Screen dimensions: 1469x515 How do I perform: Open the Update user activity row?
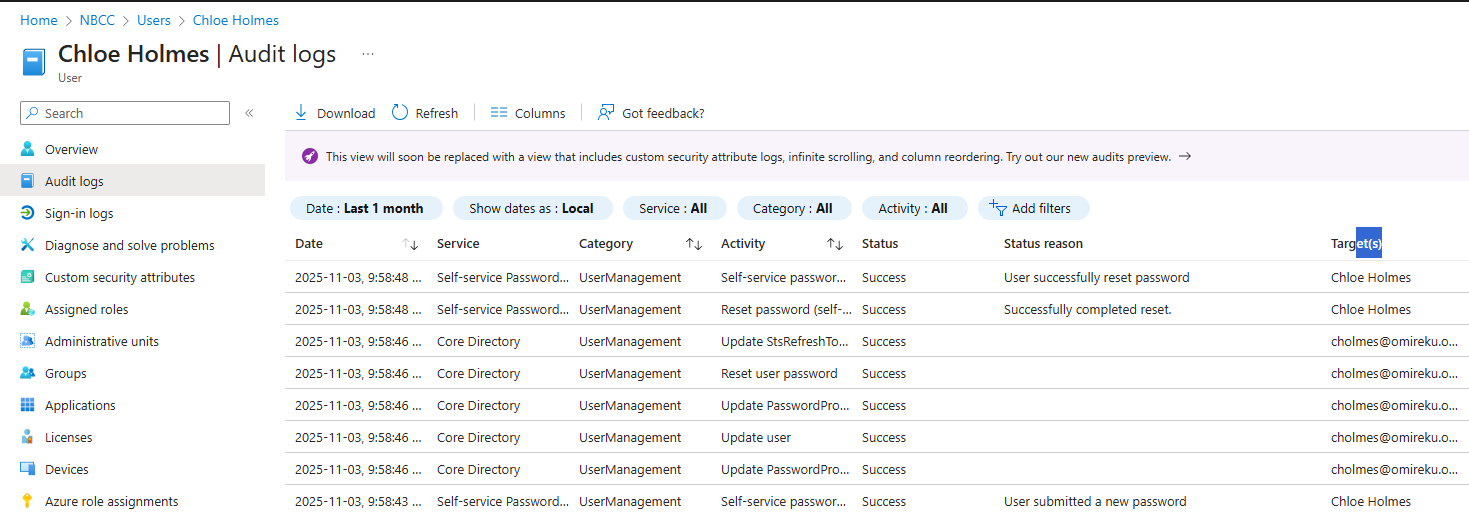(877, 437)
